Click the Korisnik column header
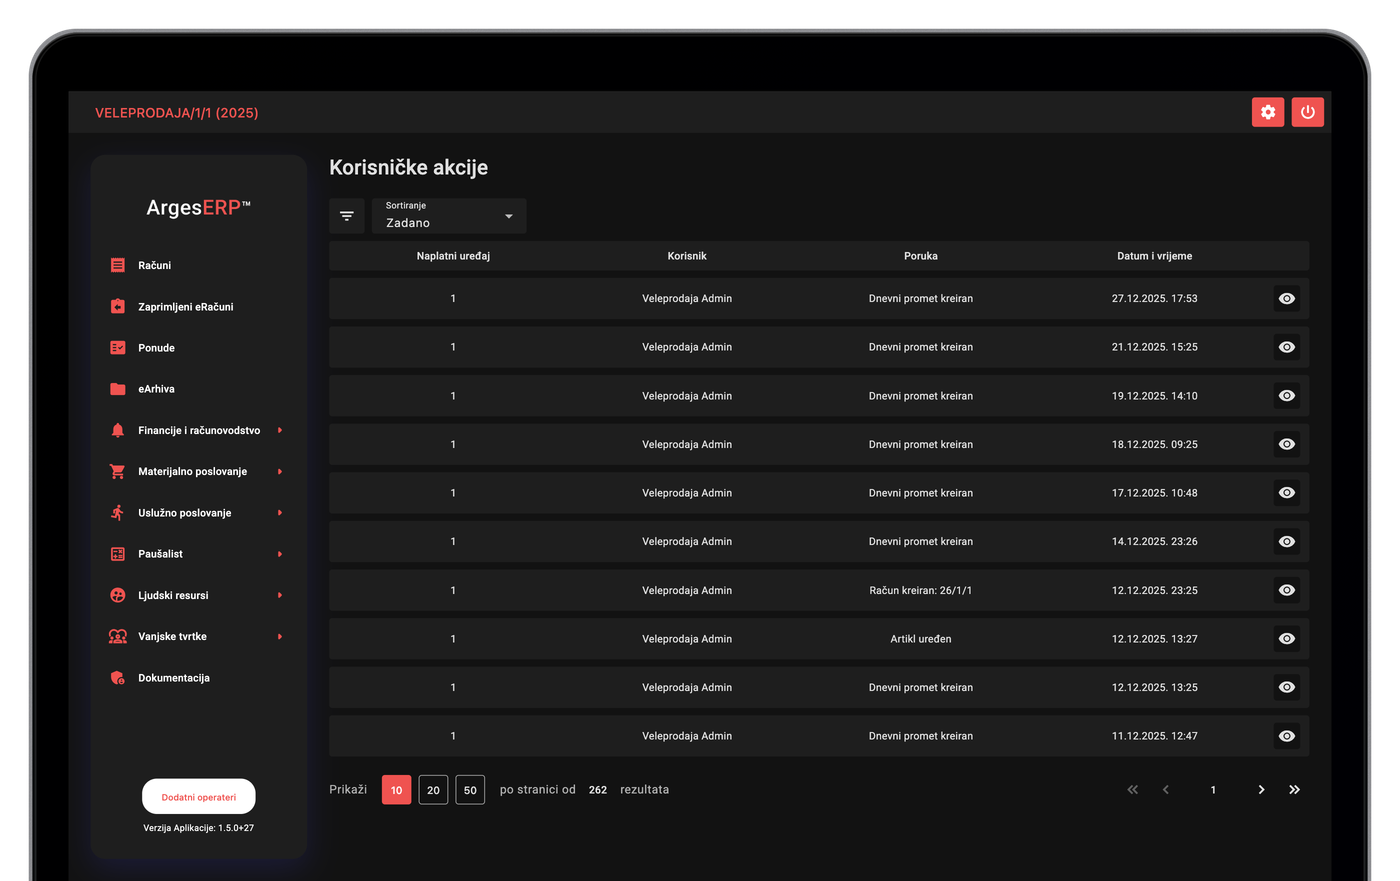1400x881 pixels. [687, 256]
